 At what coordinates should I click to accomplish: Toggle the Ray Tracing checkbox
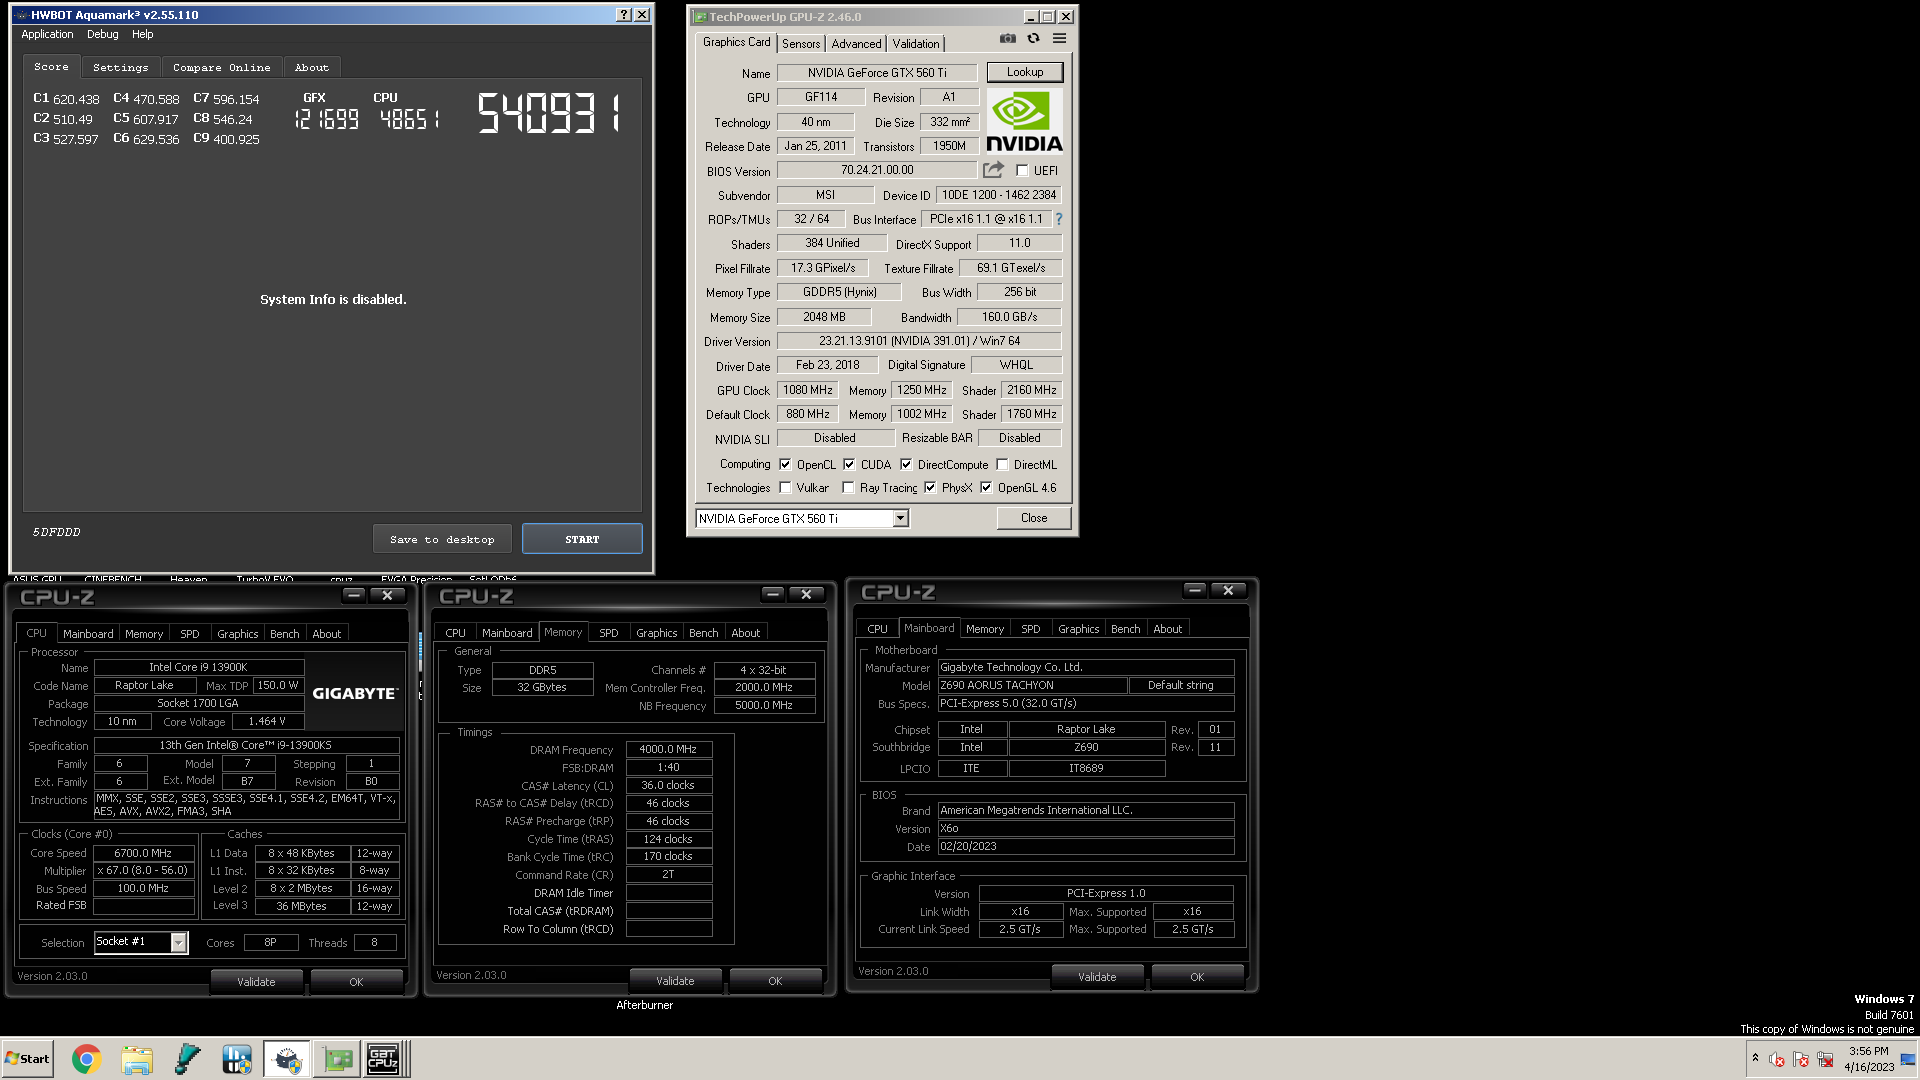tap(848, 488)
